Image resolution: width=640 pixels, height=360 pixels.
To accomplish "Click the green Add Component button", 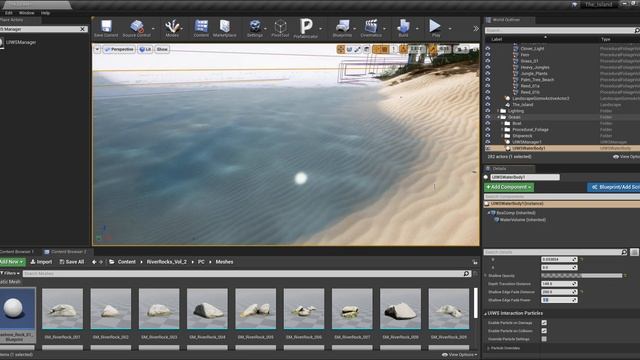I will [x=509, y=187].
